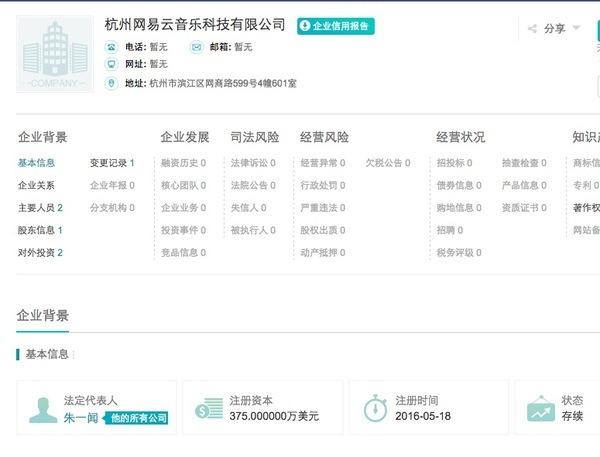Click 竞品信息 0 item
The height and width of the screenshot is (457, 600).
coord(183,253)
